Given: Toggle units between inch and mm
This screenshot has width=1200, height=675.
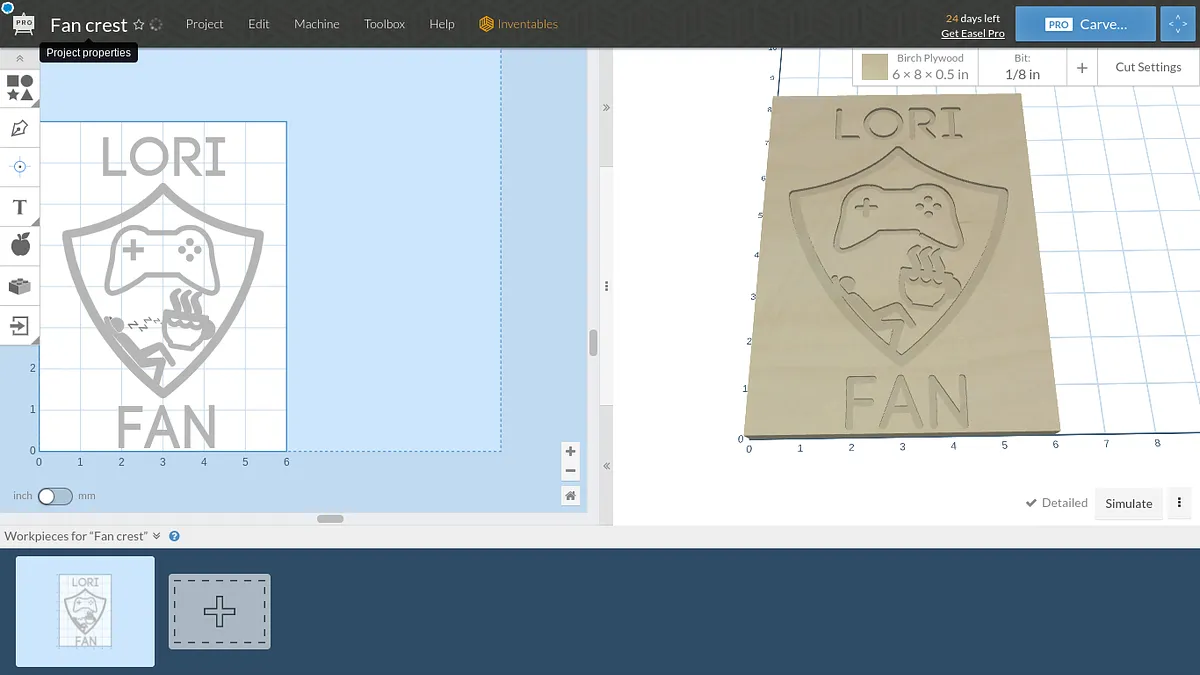Looking at the screenshot, I should pyautogui.click(x=55, y=496).
